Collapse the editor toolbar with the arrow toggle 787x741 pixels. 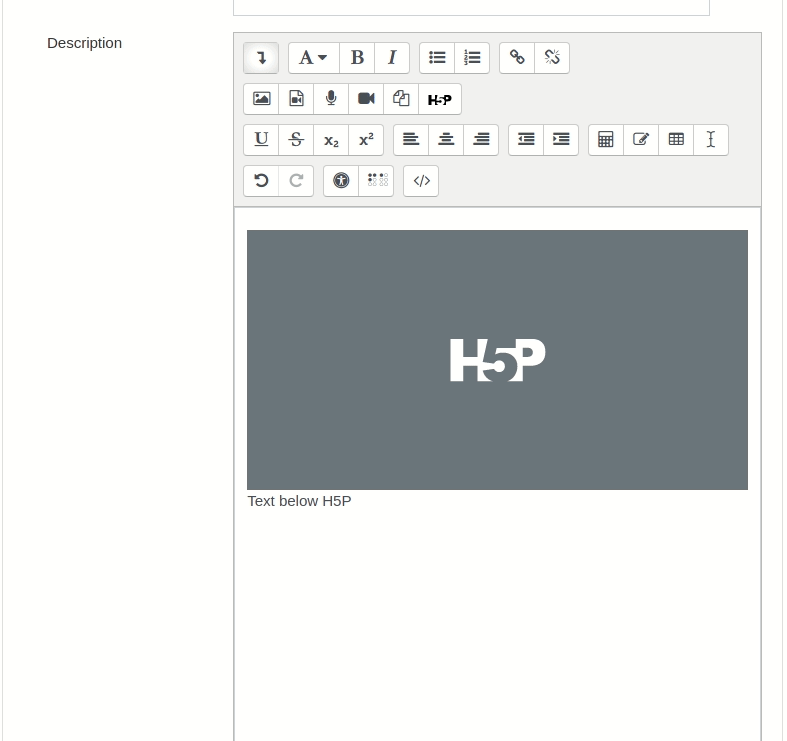click(261, 58)
